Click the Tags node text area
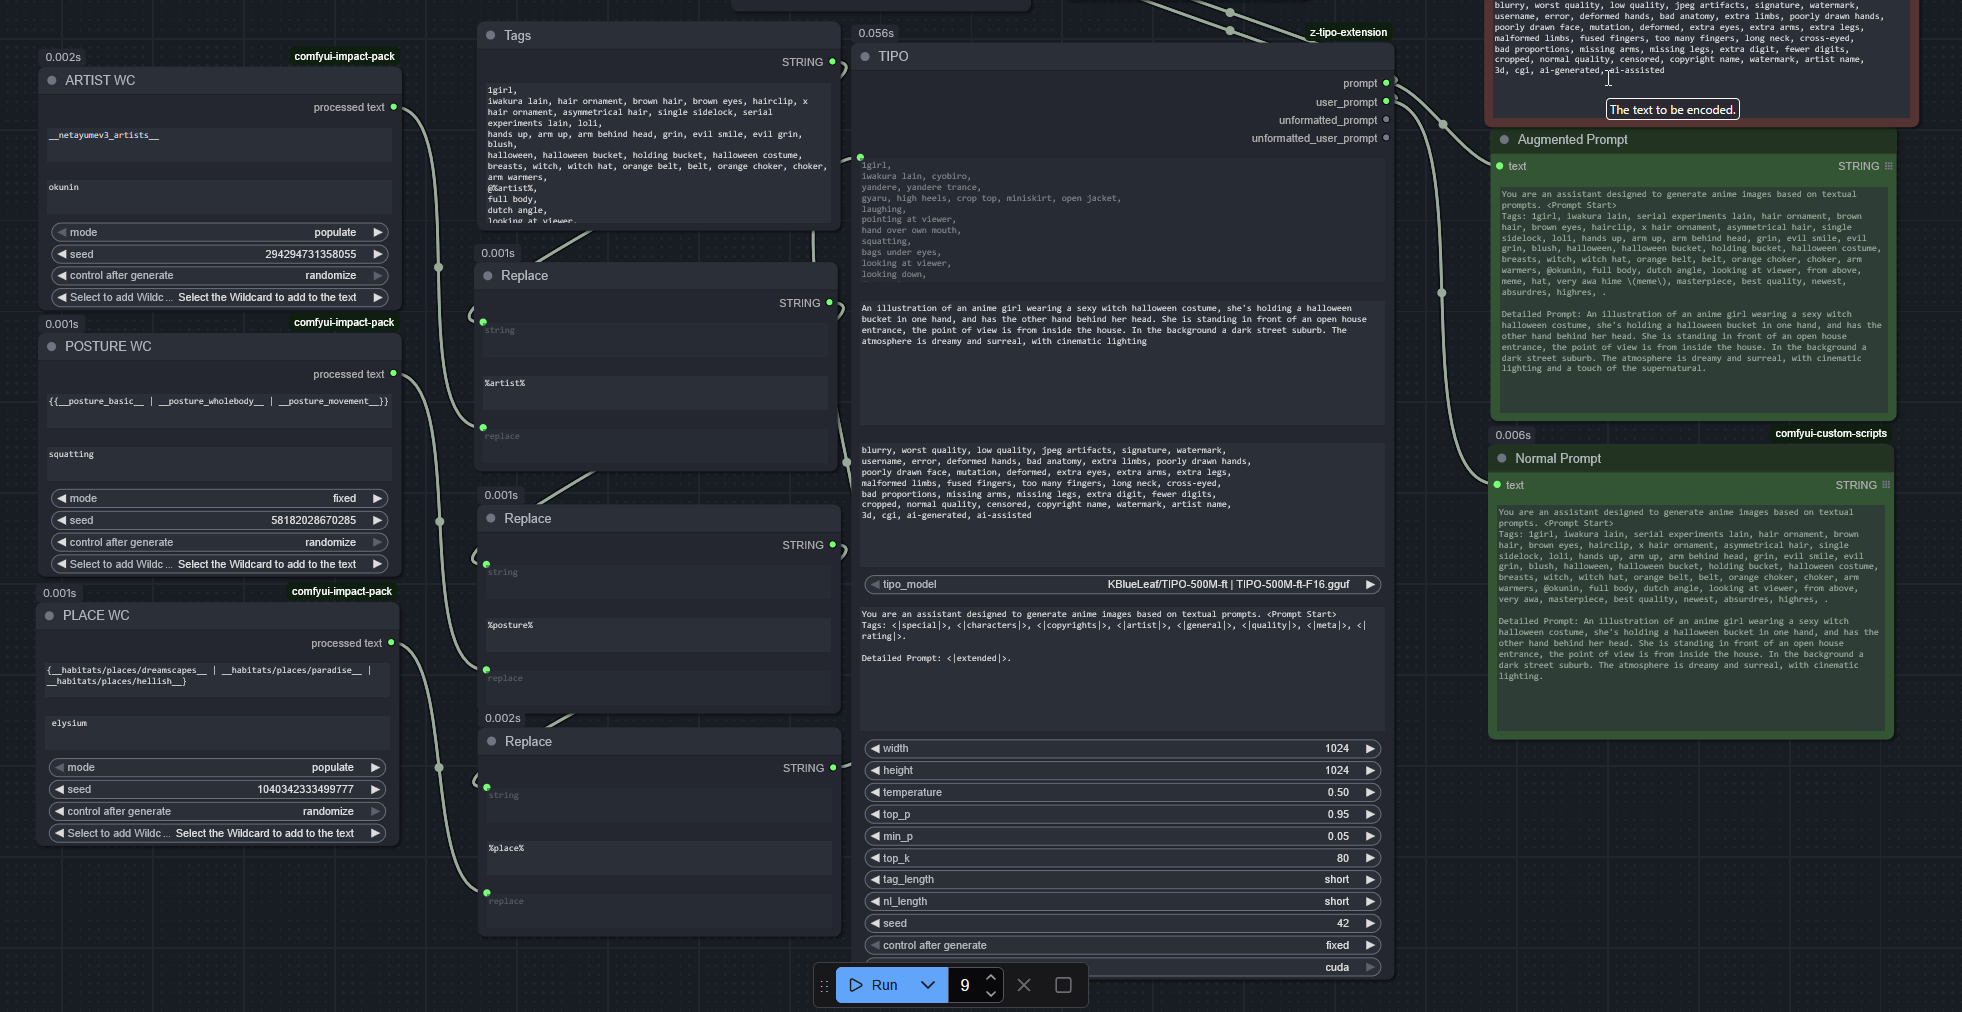Viewport: 1962px width, 1012px height. (656, 150)
